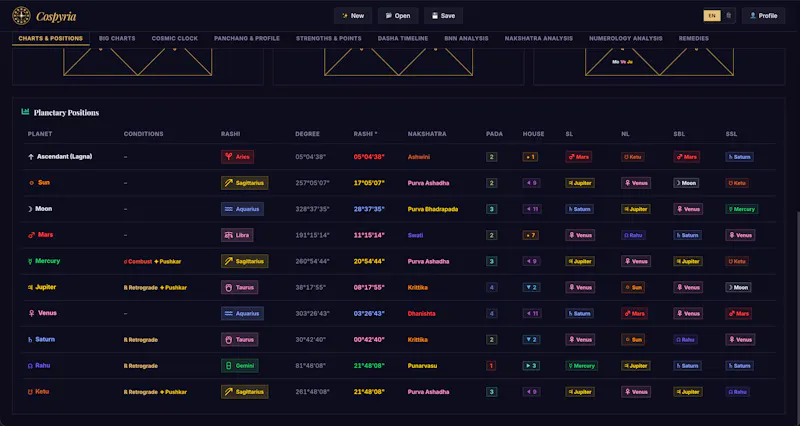
Task: Click the Ascendant arrow icon
Action: (x=31, y=157)
